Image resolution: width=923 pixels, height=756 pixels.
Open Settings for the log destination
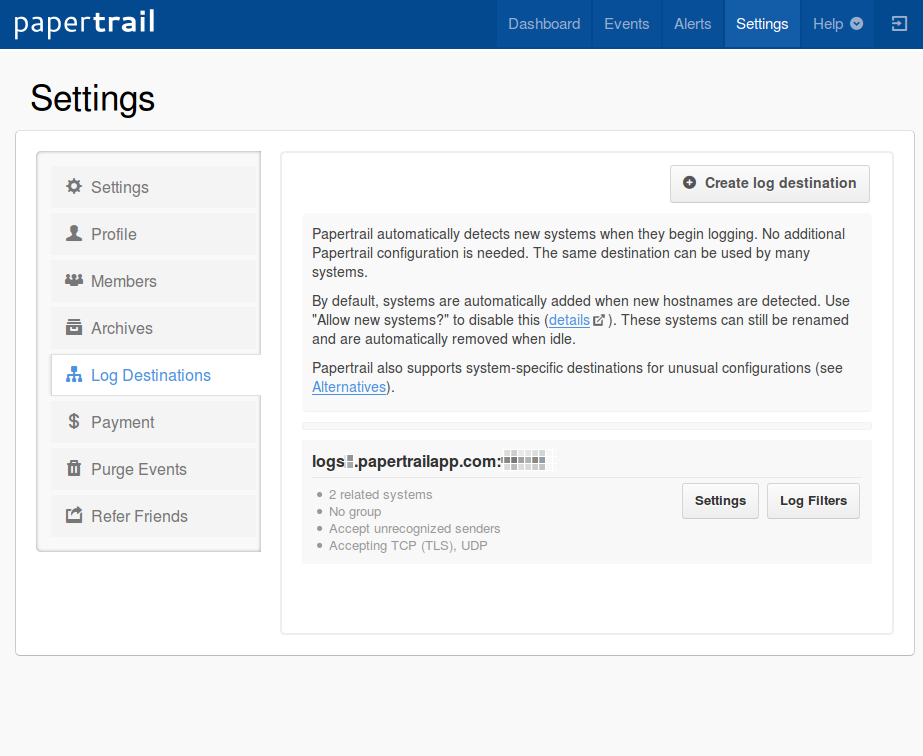click(x=720, y=501)
